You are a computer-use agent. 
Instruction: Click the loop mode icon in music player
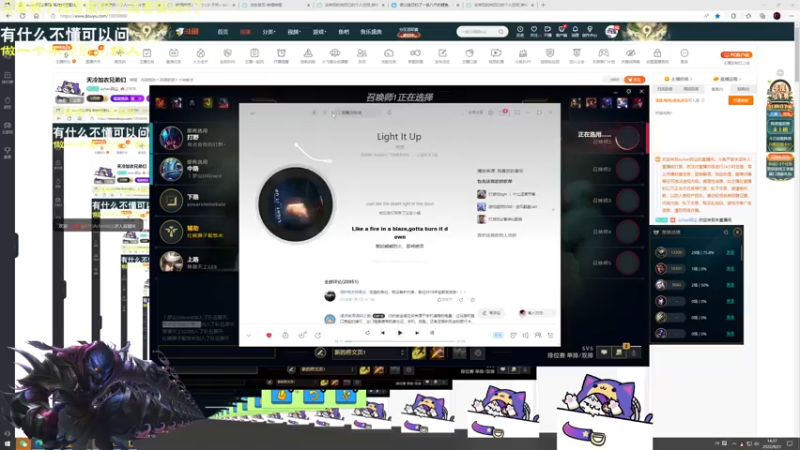click(367, 333)
